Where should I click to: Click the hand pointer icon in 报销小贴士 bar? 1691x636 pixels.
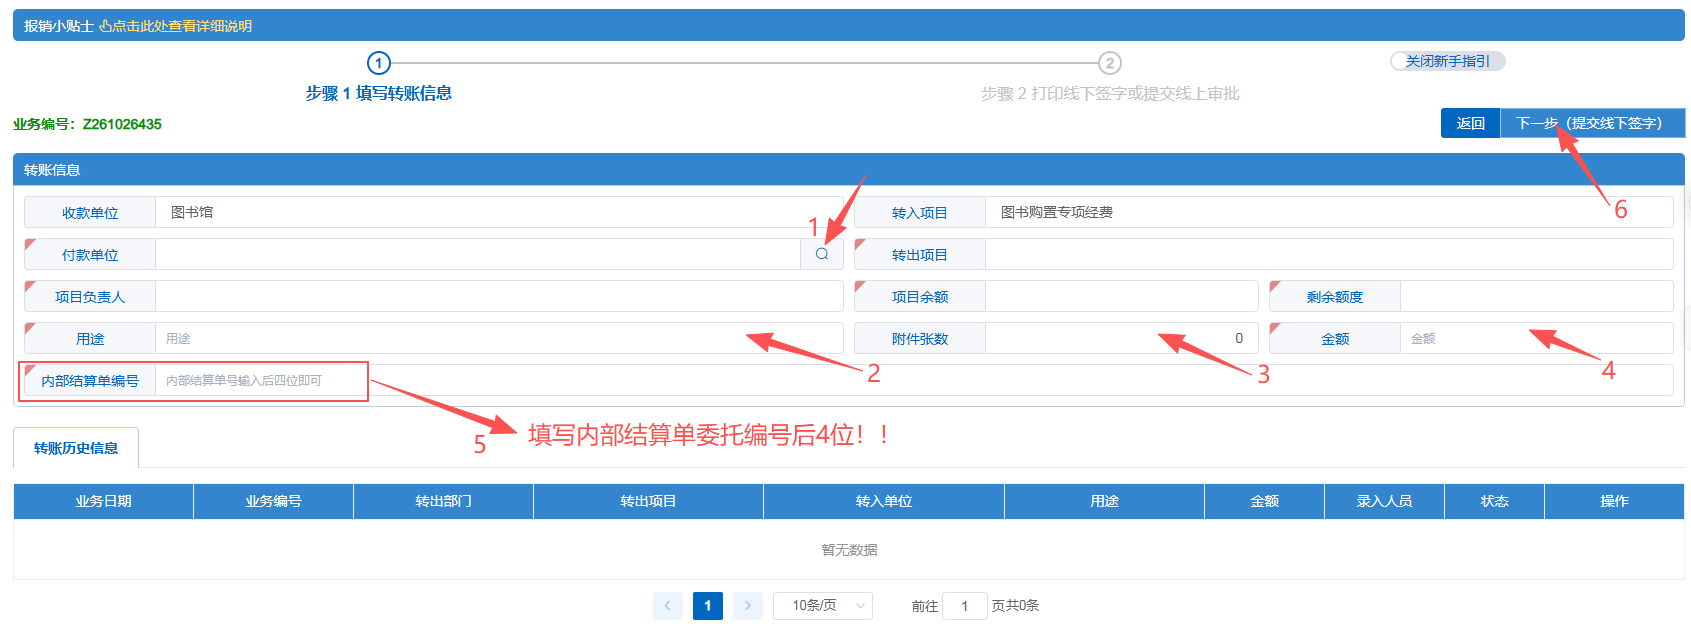pos(105,26)
